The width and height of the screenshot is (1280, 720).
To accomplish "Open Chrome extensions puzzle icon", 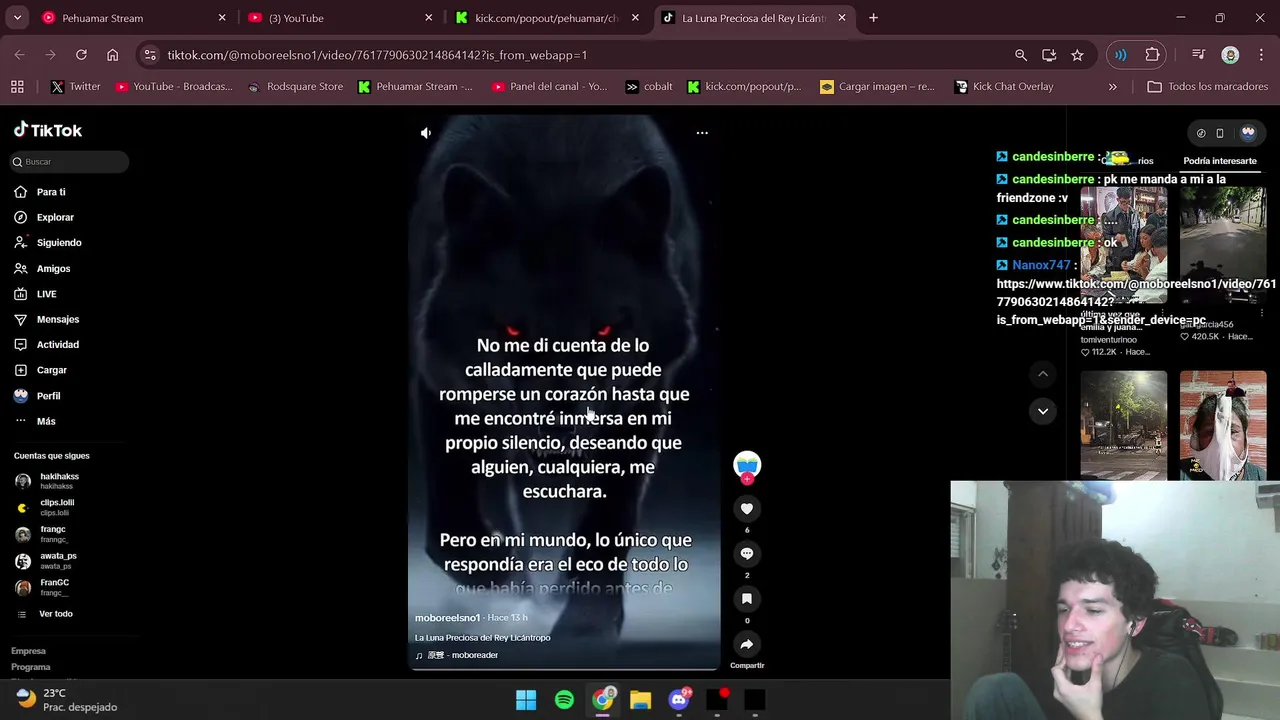I will pyautogui.click(x=1153, y=55).
